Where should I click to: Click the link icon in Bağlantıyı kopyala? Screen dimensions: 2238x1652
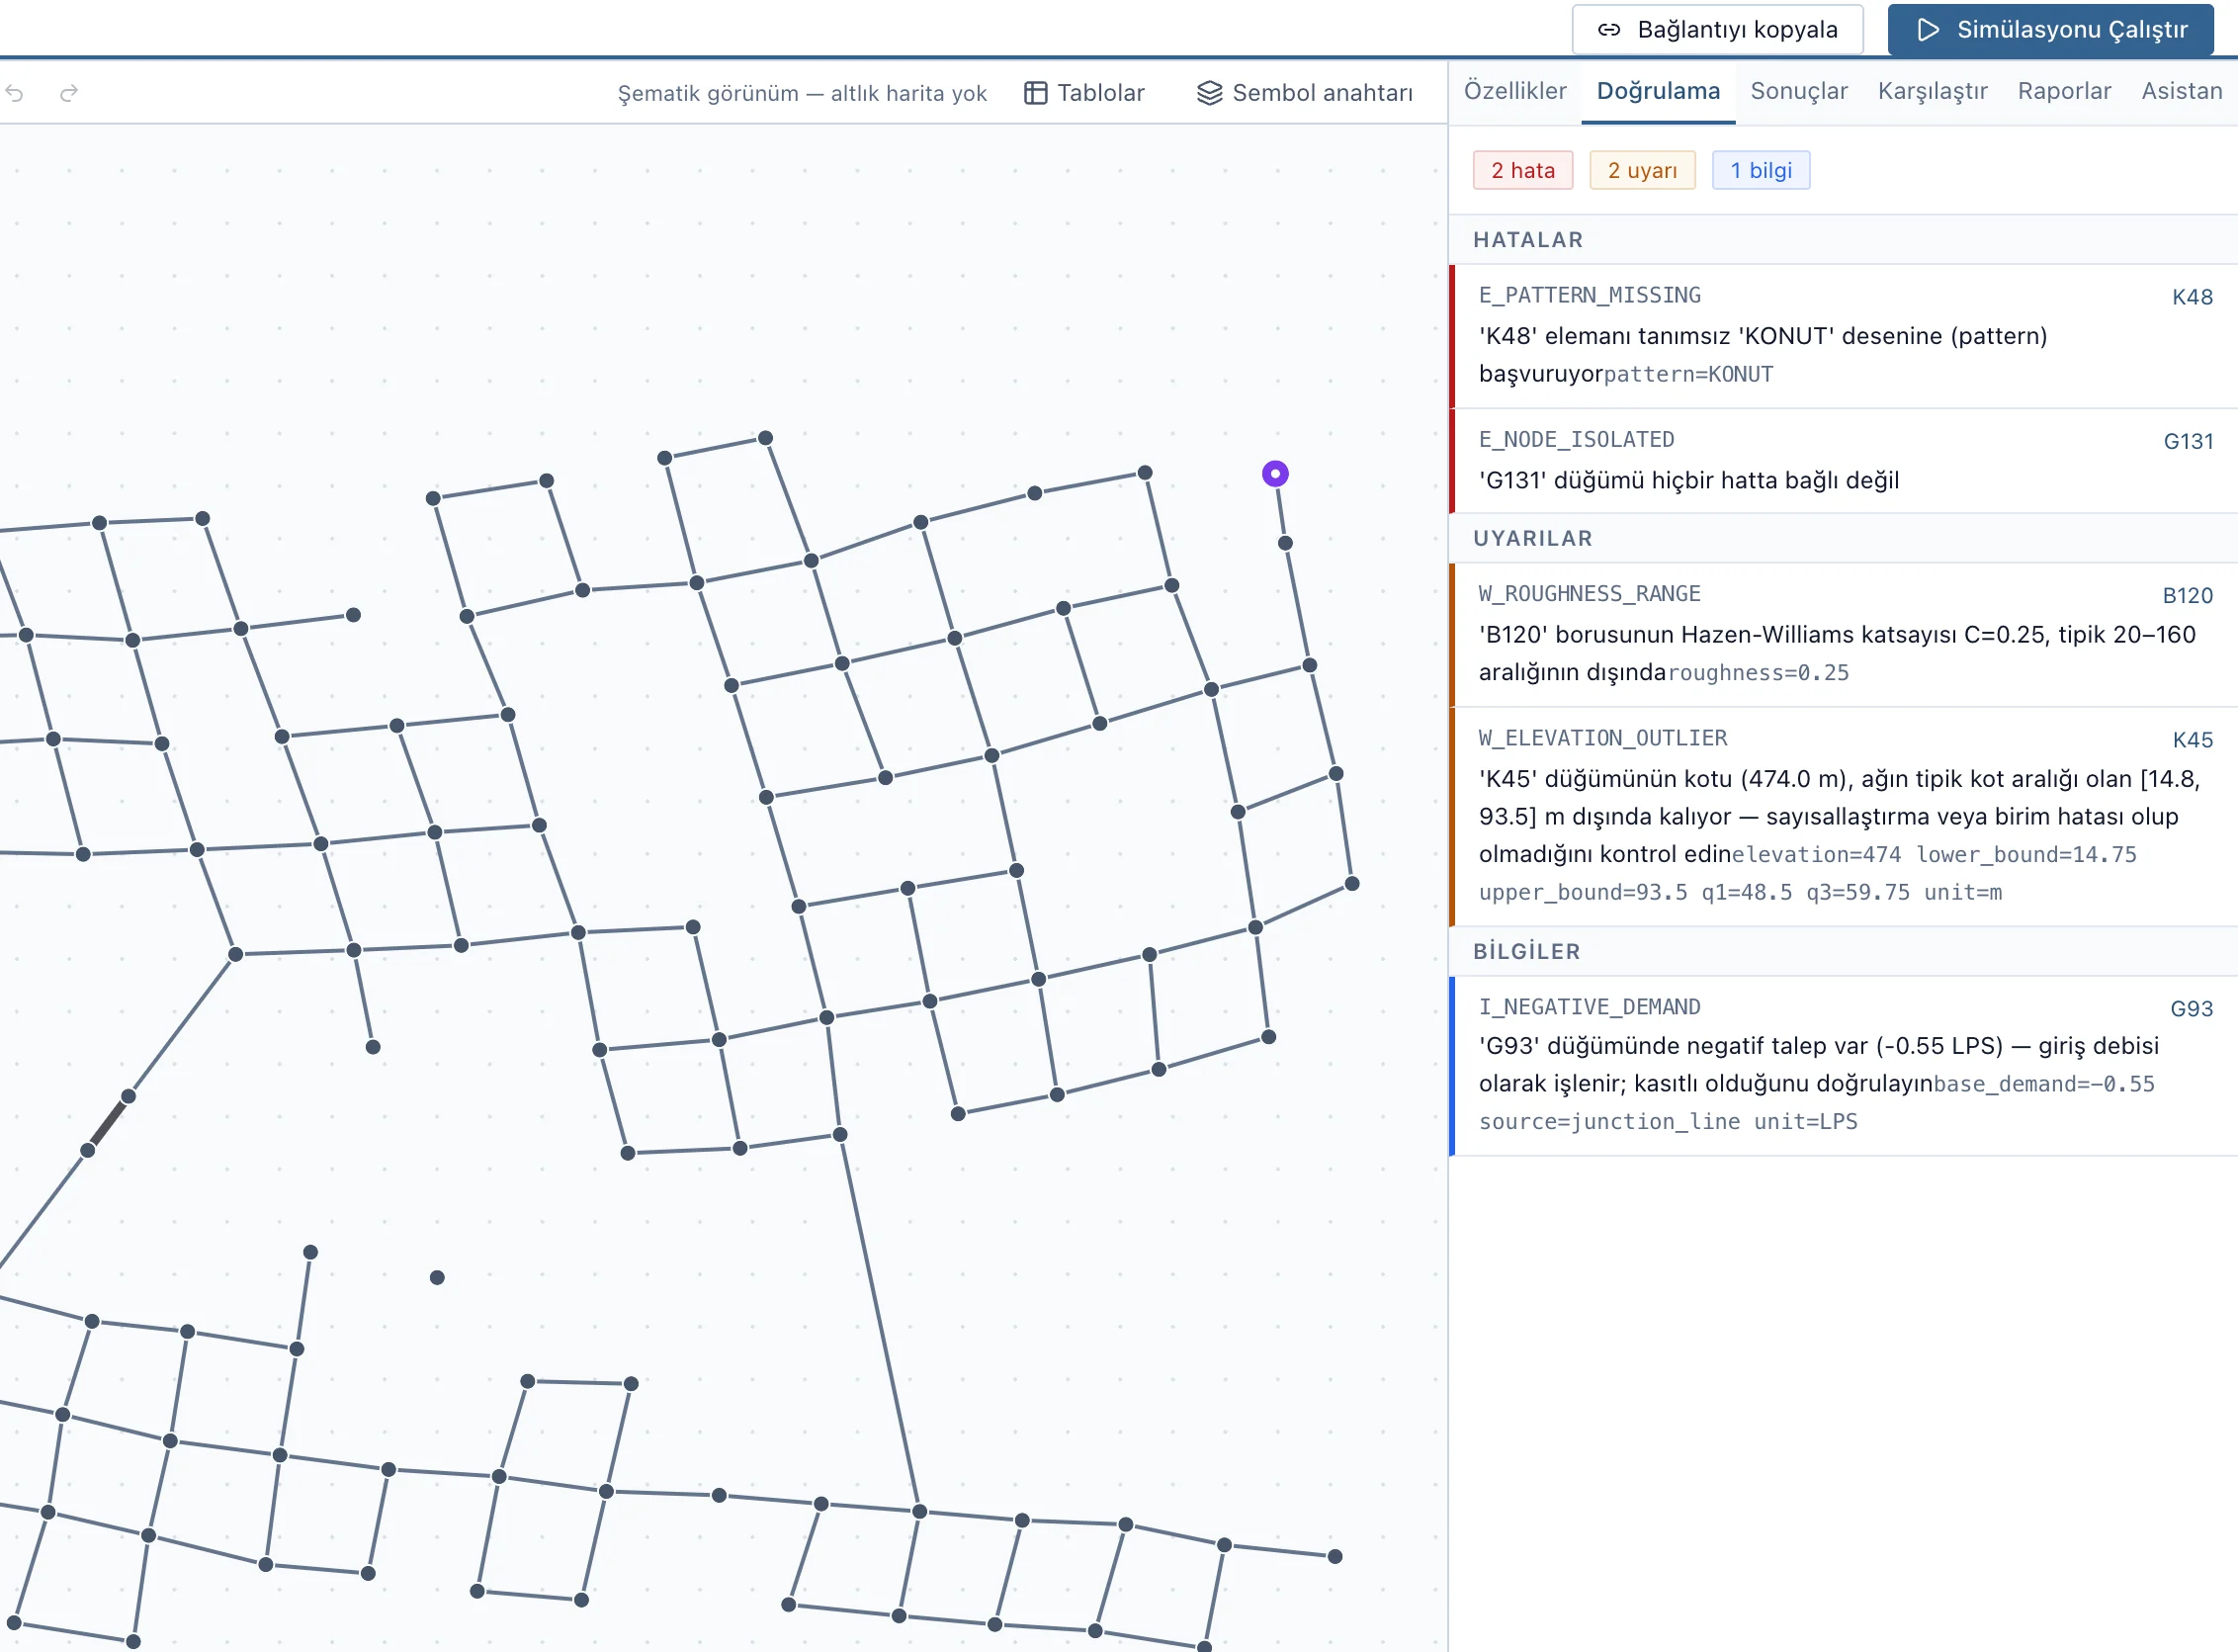tap(1608, 30)
